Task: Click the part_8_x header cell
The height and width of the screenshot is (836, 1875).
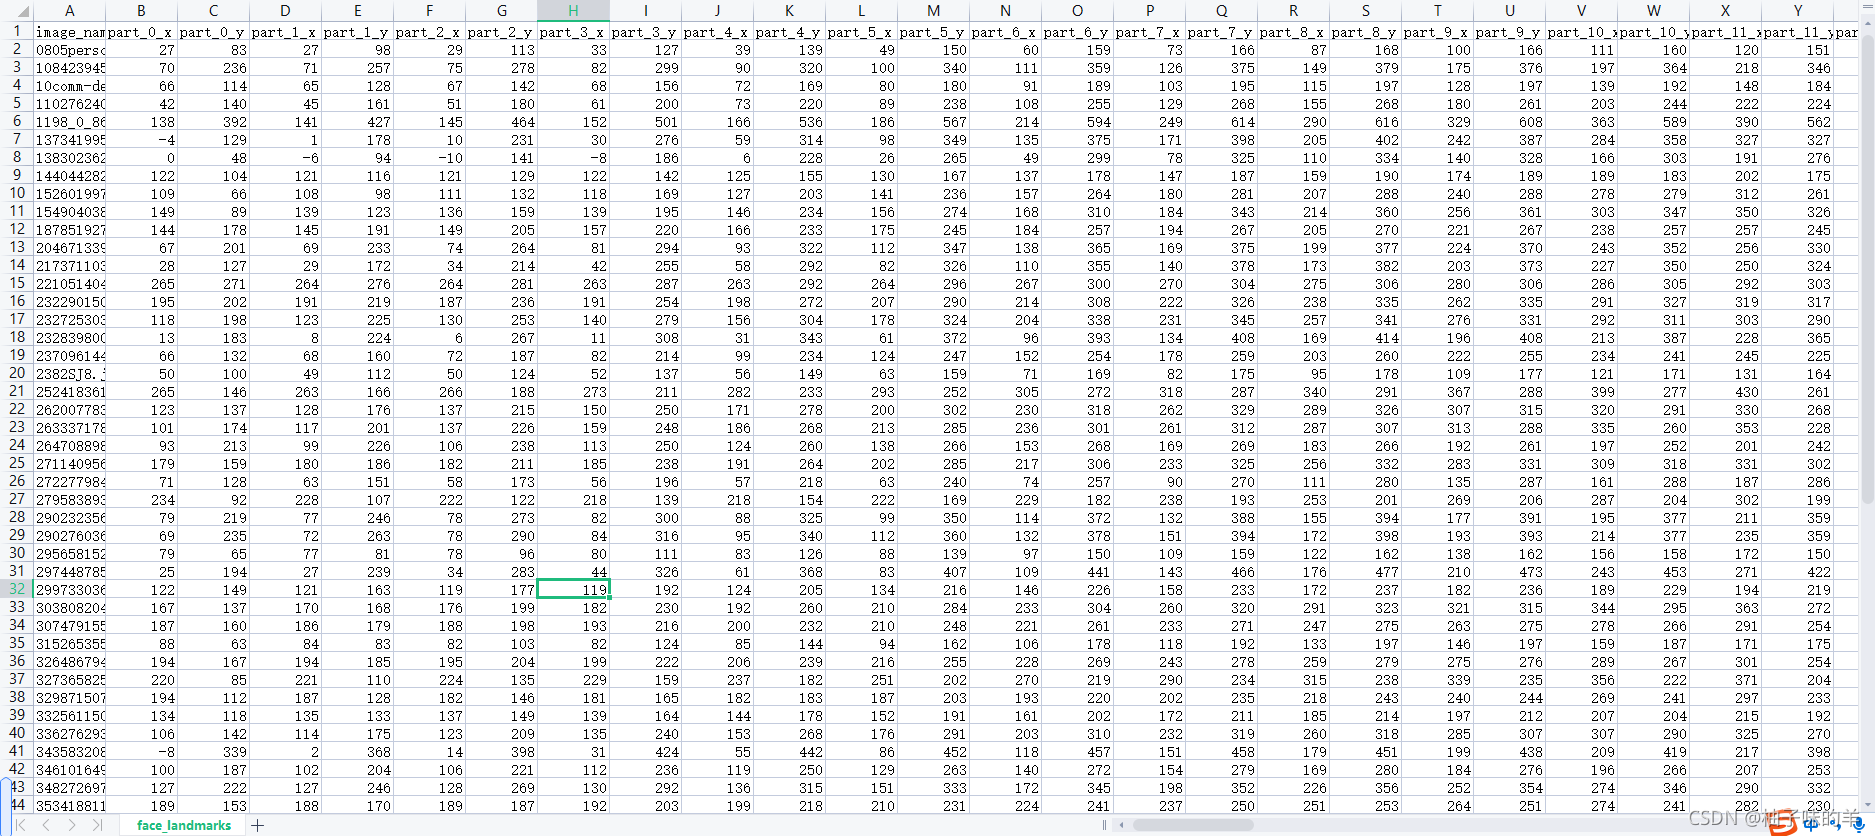Action: pyautogui.click(x=1293, y=32)
